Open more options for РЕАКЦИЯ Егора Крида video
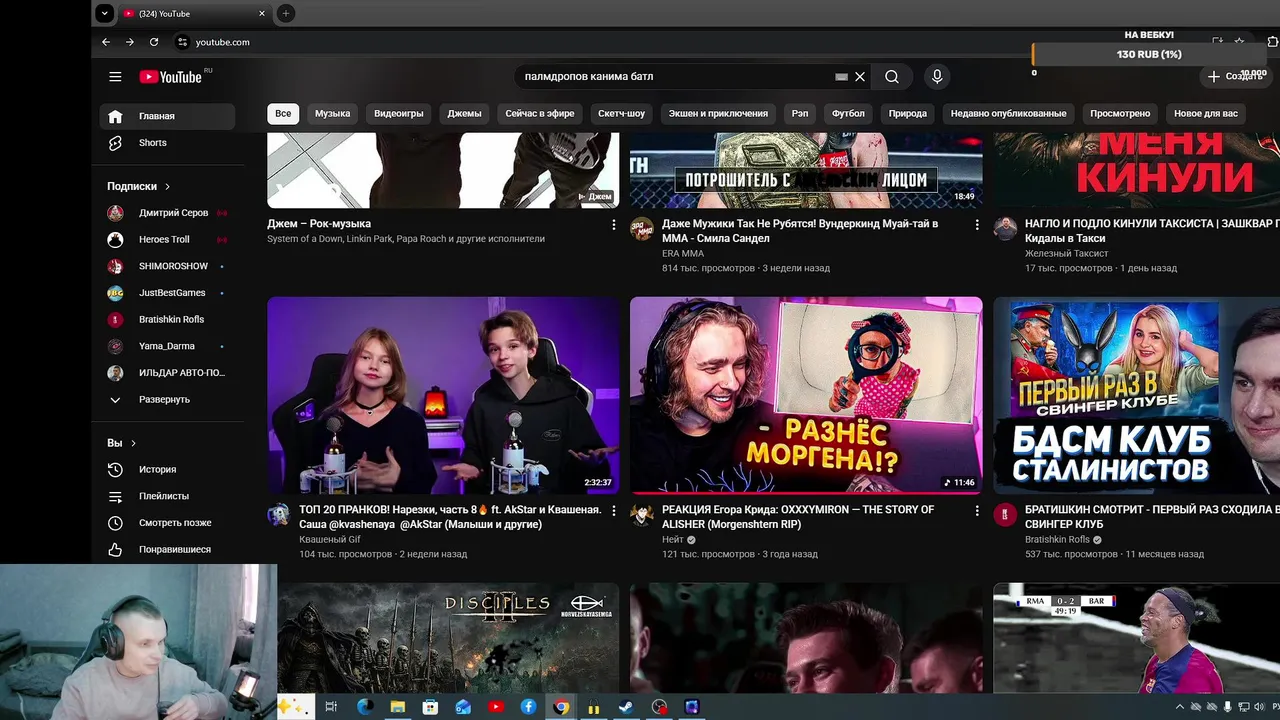The width and height of the screenshot is (1280, 720). (x=977, y=511)
